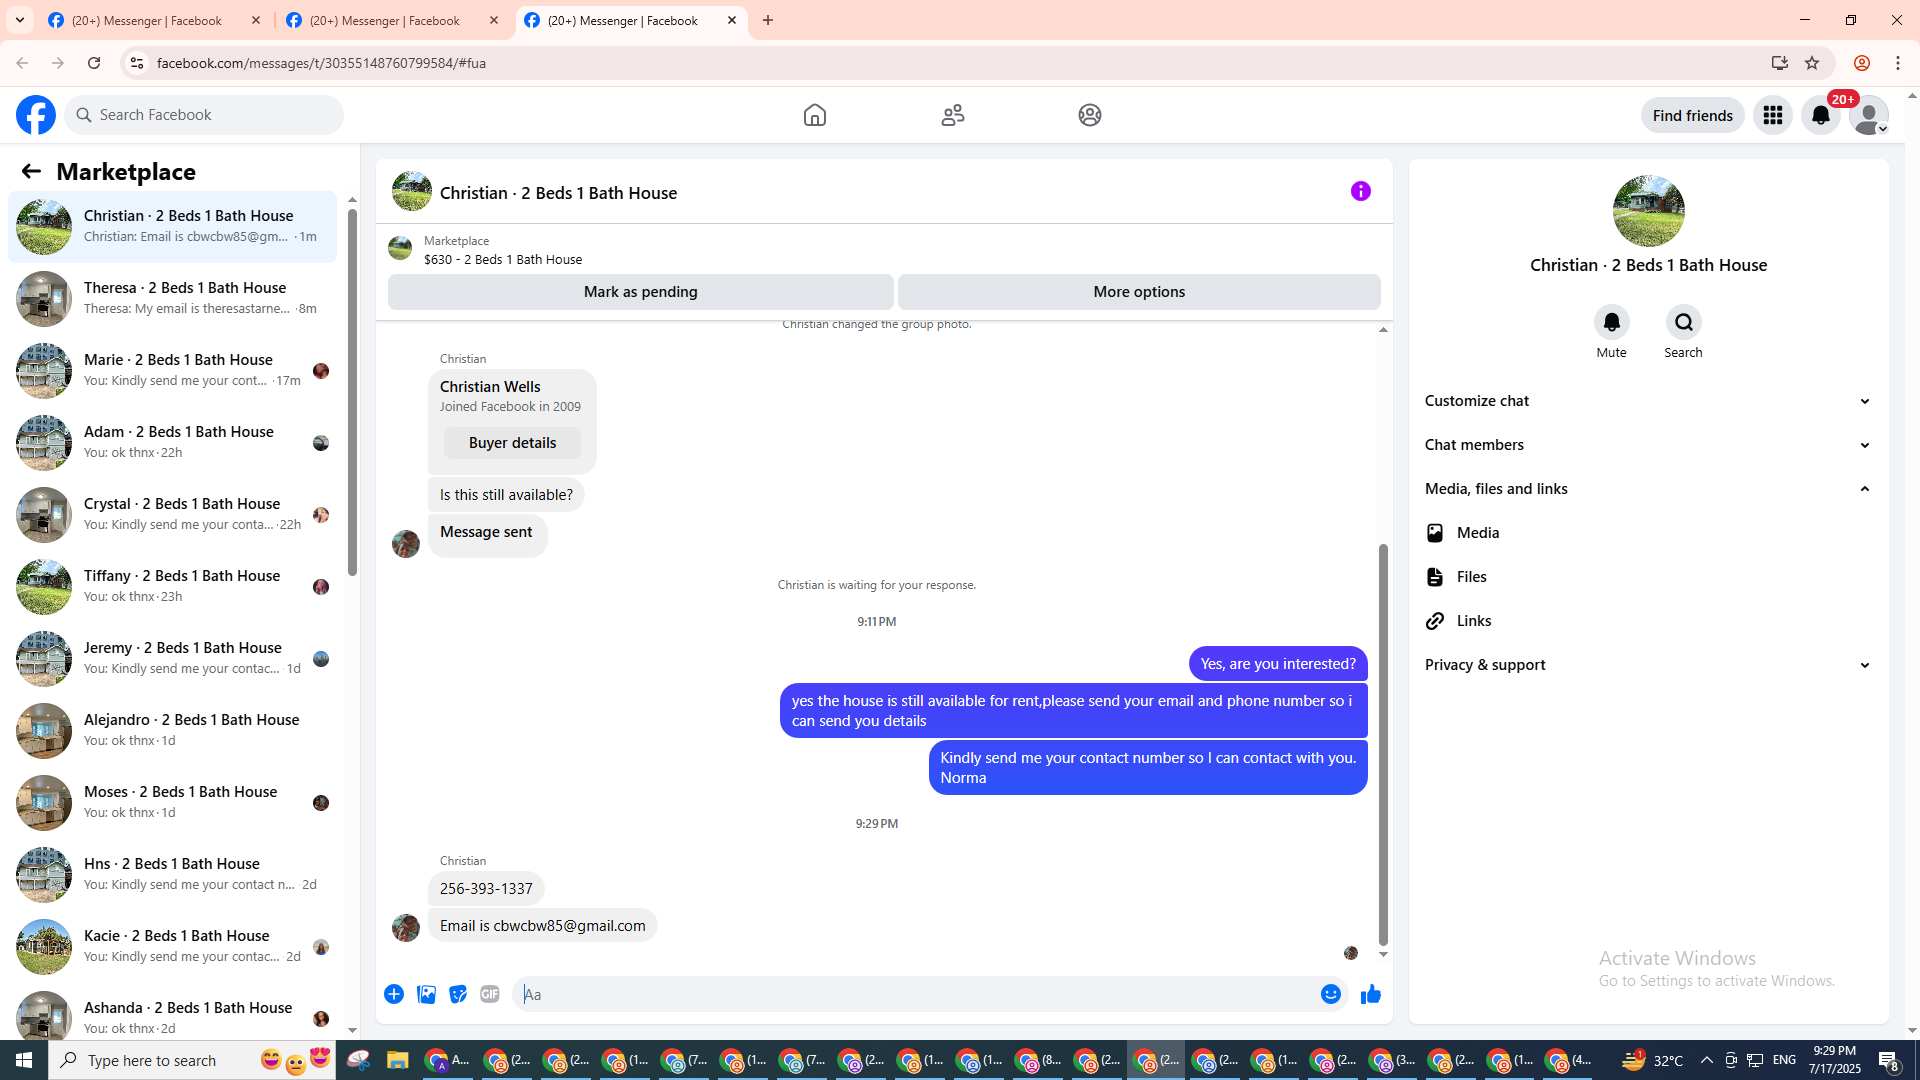The width and height of the screenshot is (1920, 1080).
Task: Click the Search Facebook field
Action: tap(204, 115)
